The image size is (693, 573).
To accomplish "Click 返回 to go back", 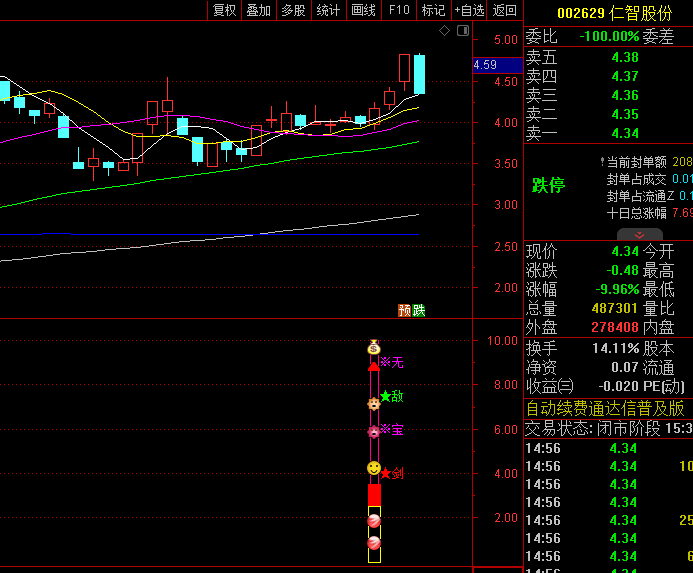I will coord(505,10).
